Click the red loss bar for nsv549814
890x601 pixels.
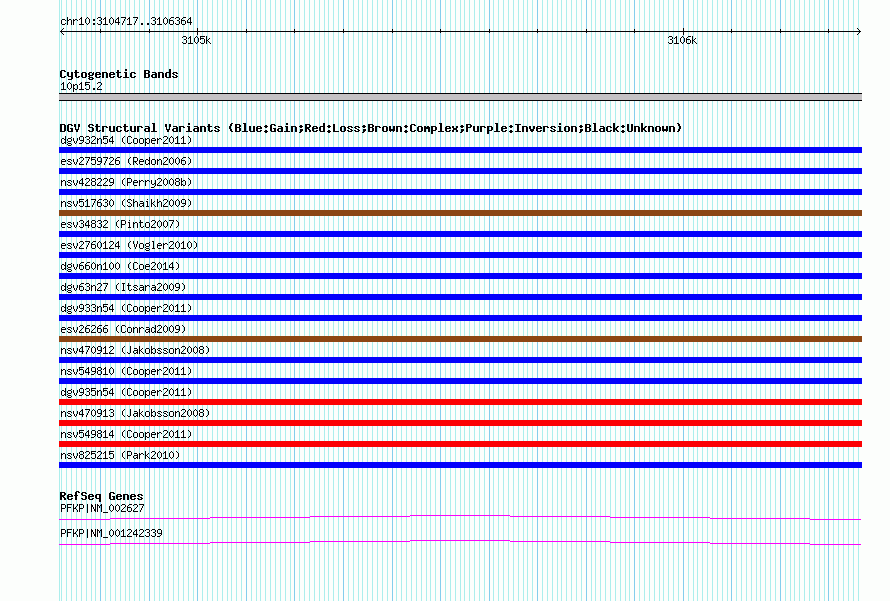pos(460,444)
